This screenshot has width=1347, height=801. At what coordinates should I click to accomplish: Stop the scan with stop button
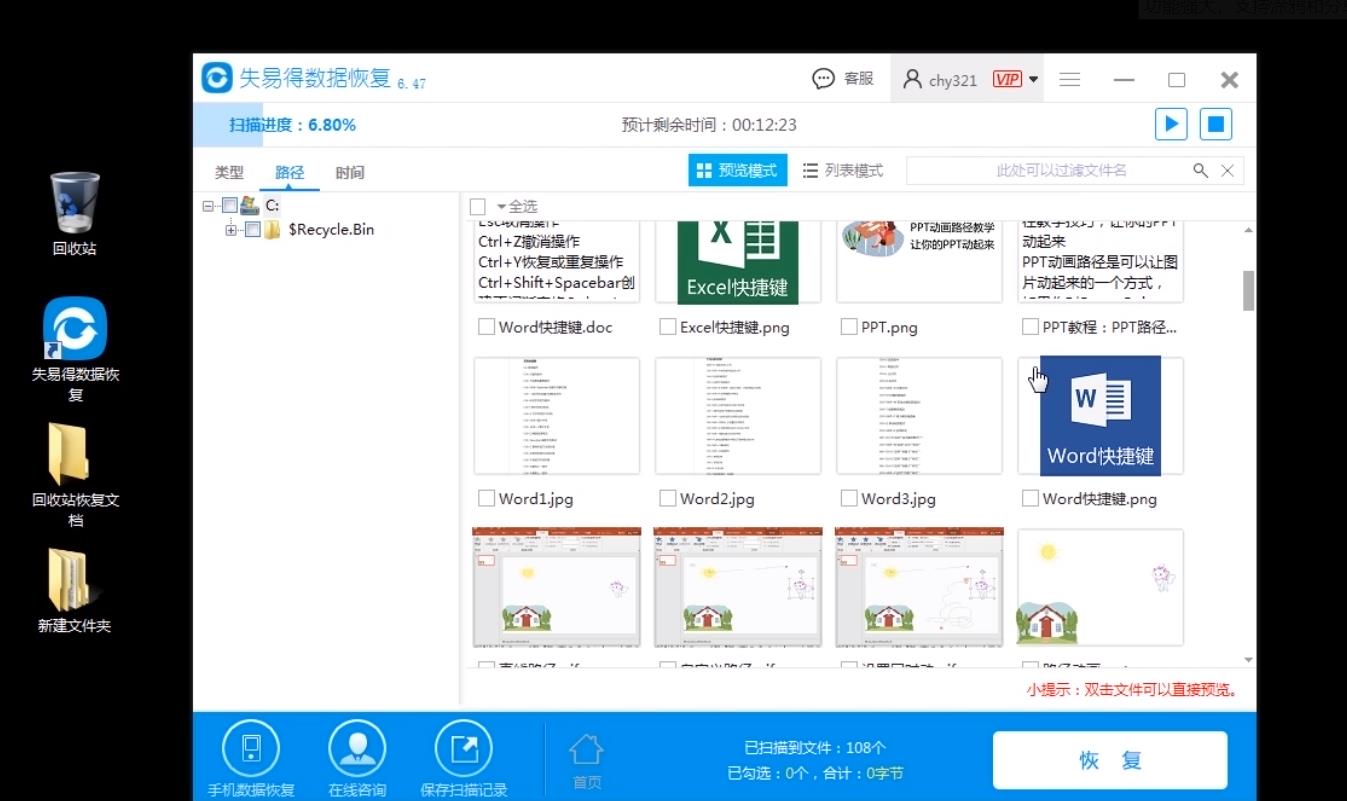point(1216,124)
